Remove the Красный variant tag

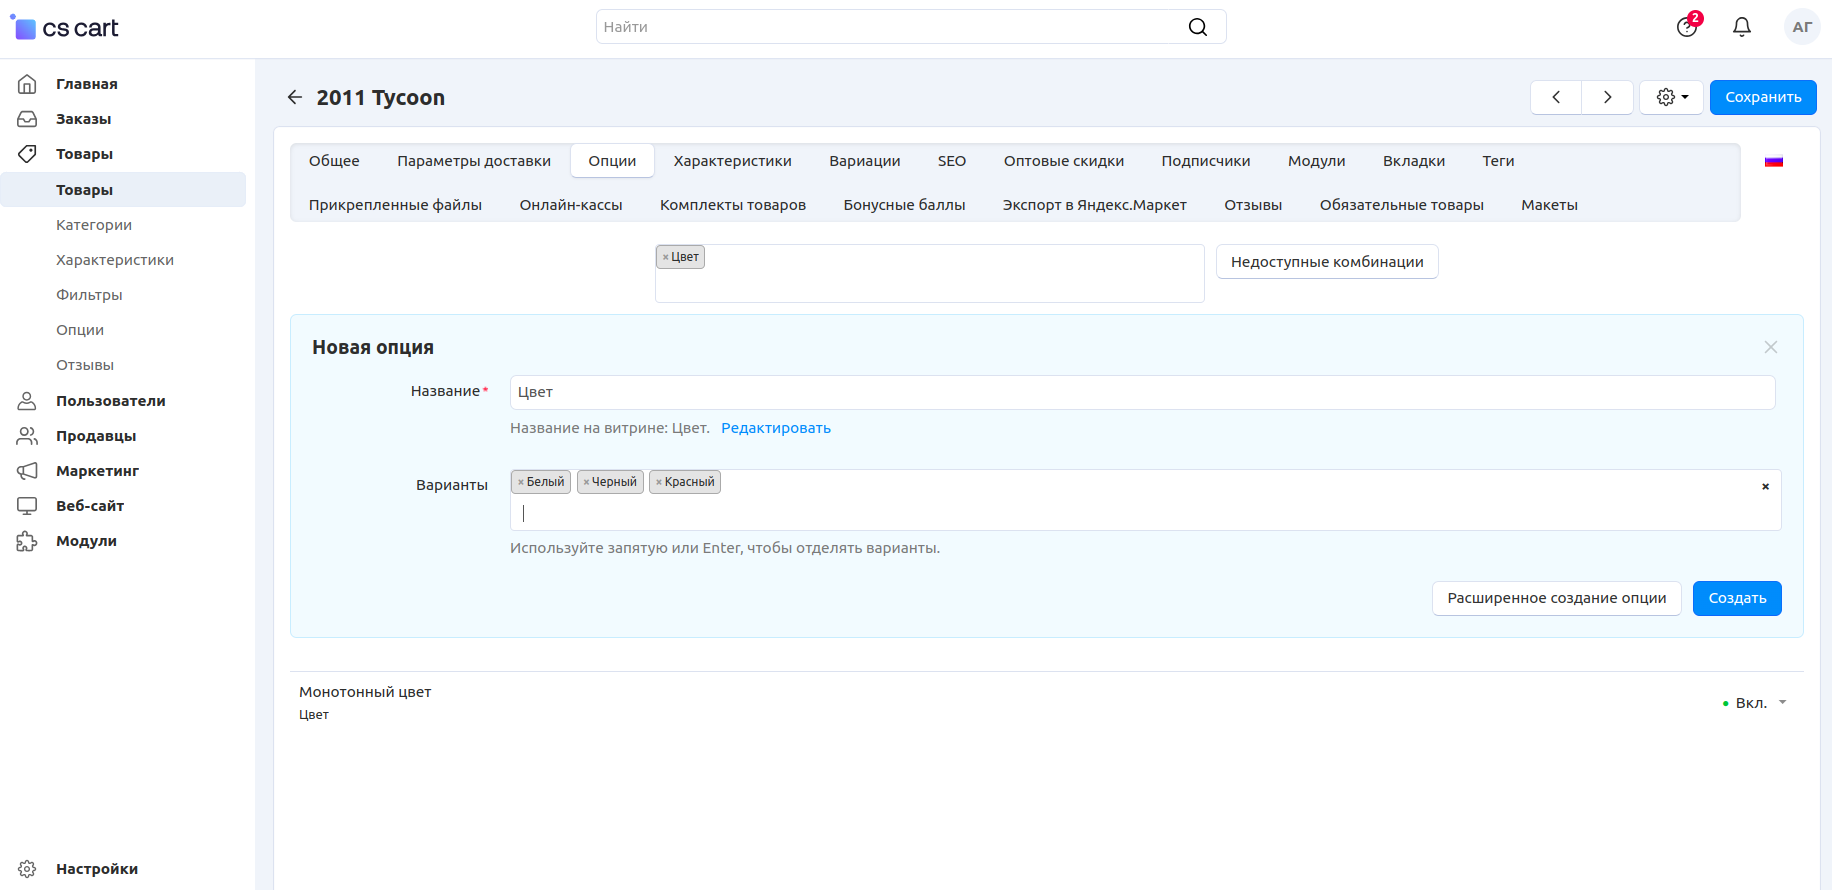[x=659, y=482]
